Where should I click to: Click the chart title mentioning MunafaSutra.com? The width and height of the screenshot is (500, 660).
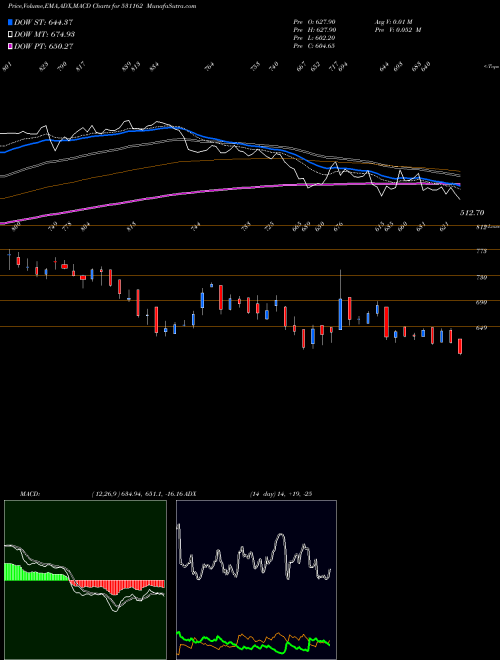click(x=102, y=6)
